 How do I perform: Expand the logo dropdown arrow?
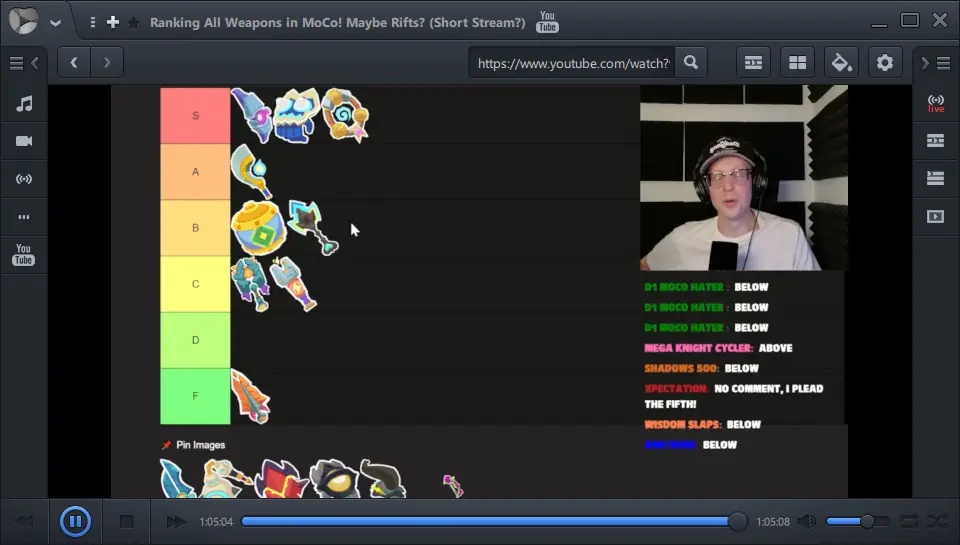click(x=56, y=23)
